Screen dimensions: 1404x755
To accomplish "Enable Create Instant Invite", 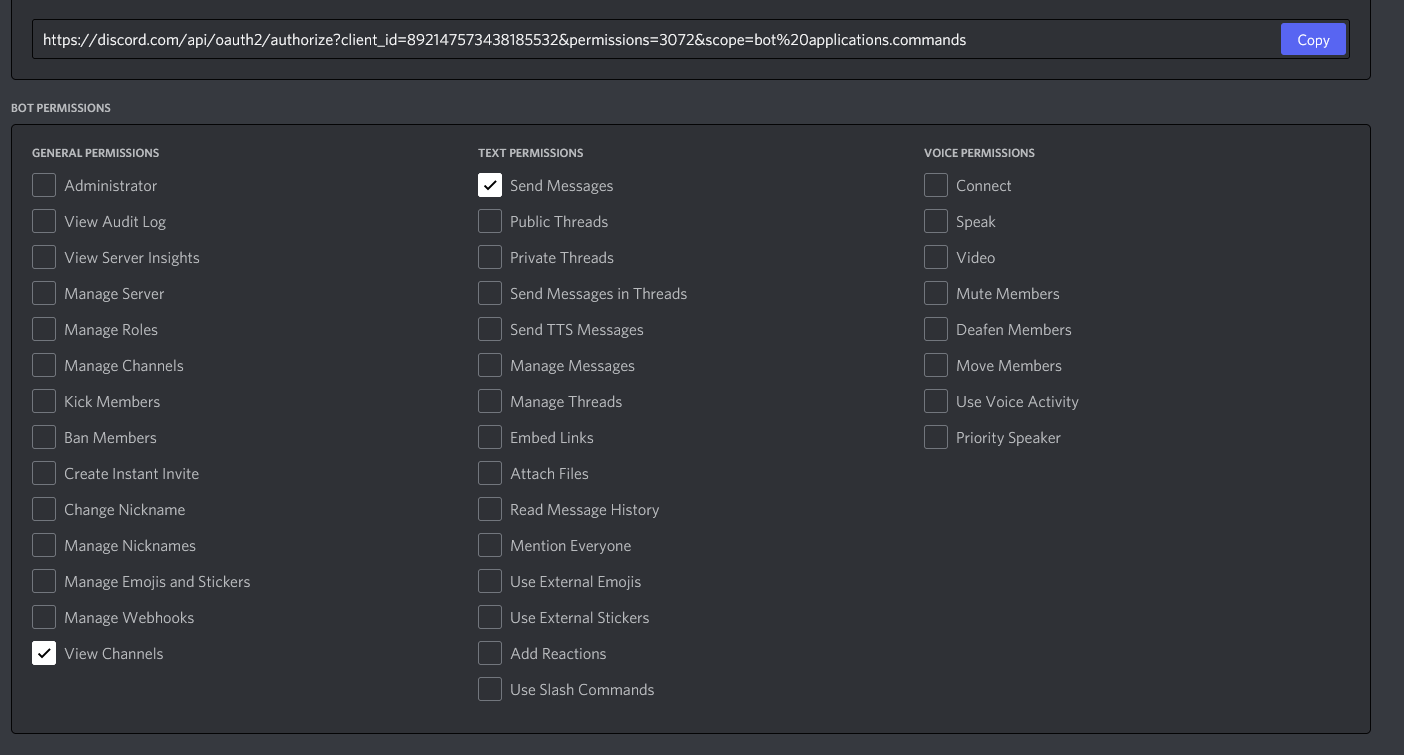I will pyautogui.click(x=44, y=473).
